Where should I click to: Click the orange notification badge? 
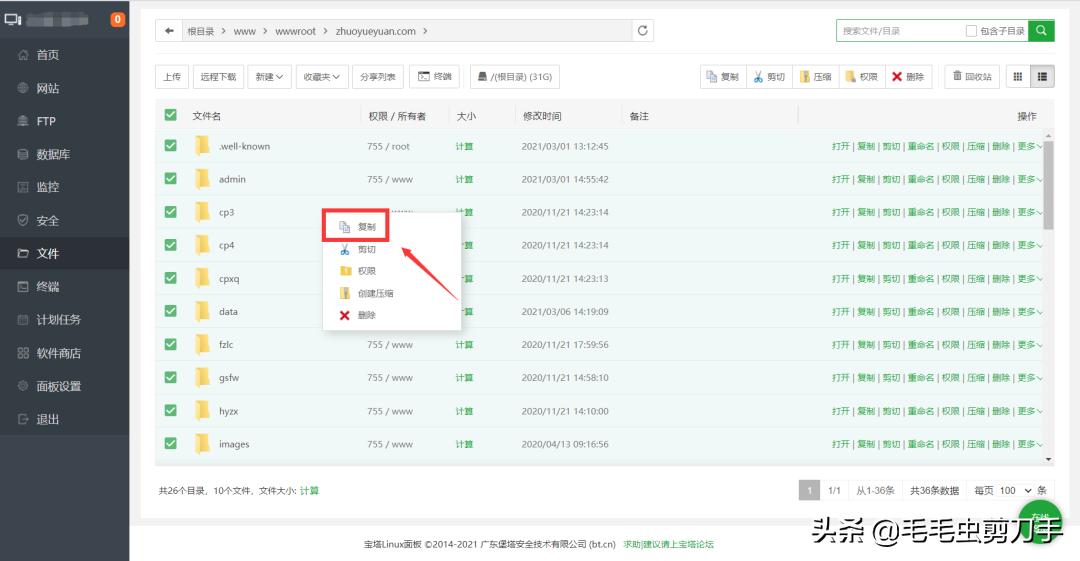tap(118, 19)
